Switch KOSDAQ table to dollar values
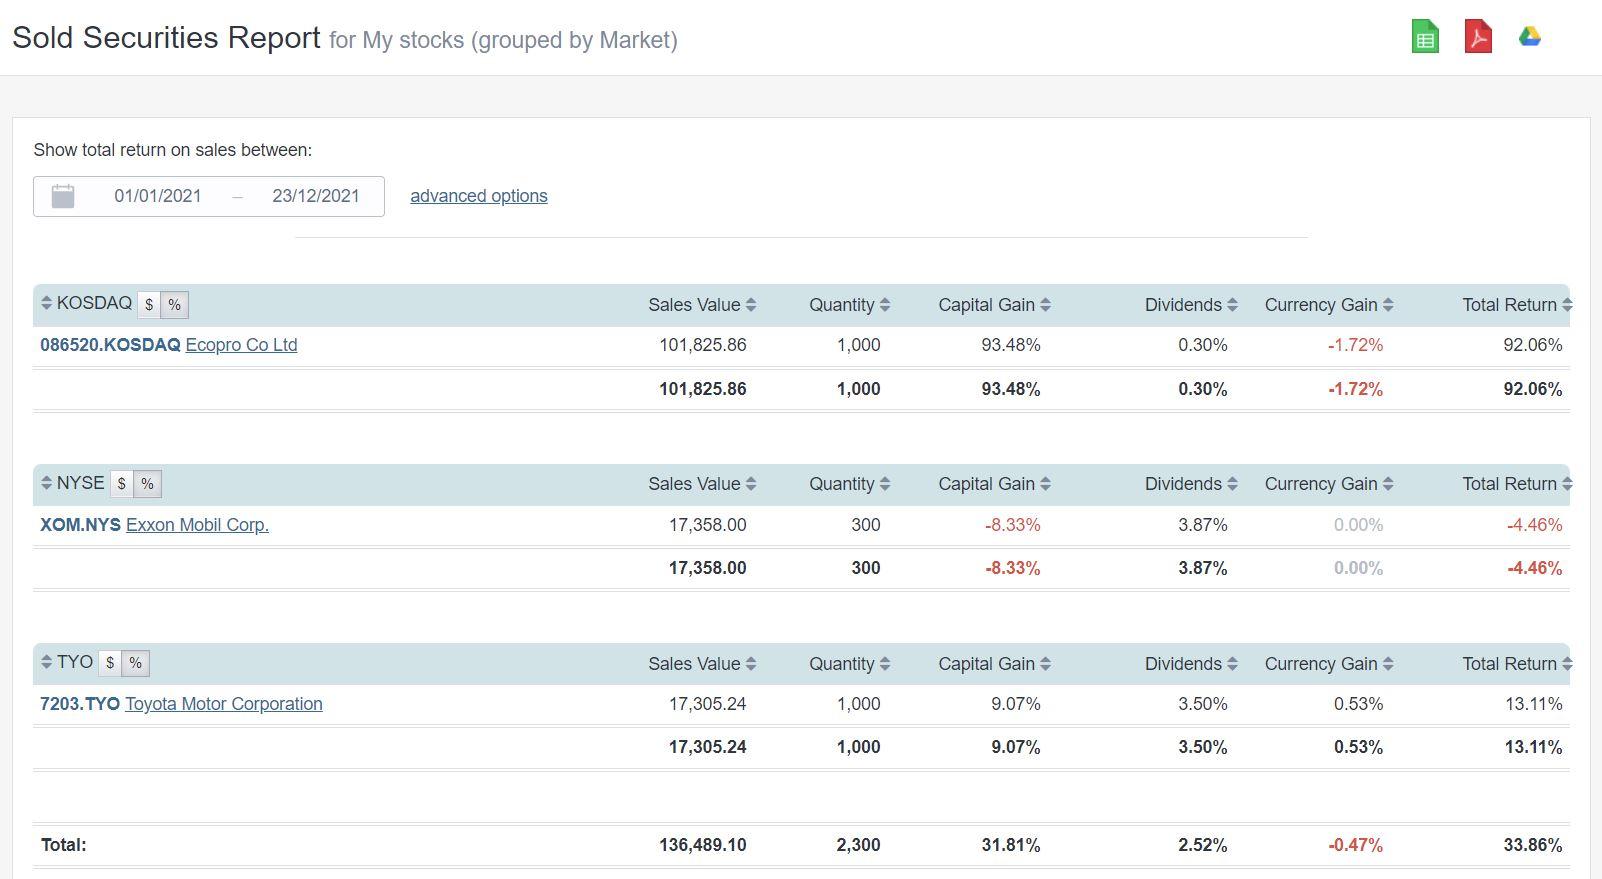Image resolution: width=1602 pixels, height=879 pixels. 149,305
